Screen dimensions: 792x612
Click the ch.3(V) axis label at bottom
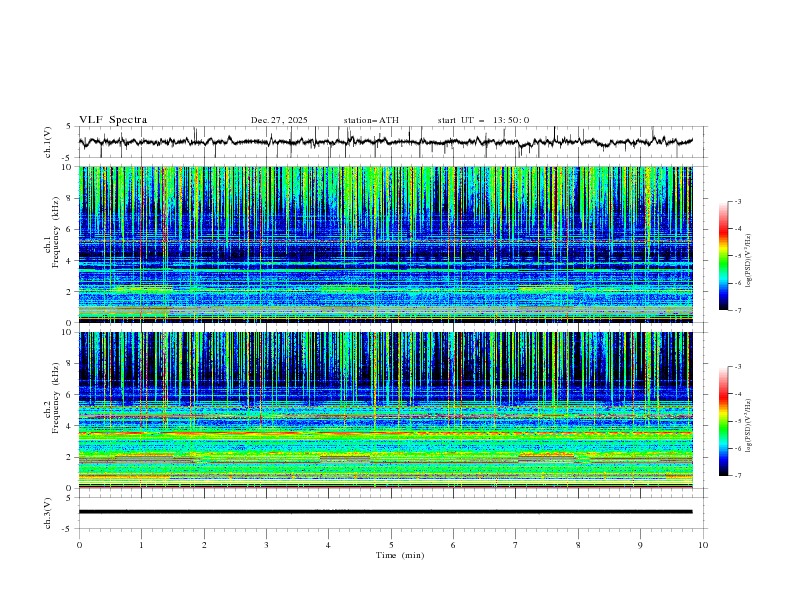pyautogui.click(x=48, y=513)
